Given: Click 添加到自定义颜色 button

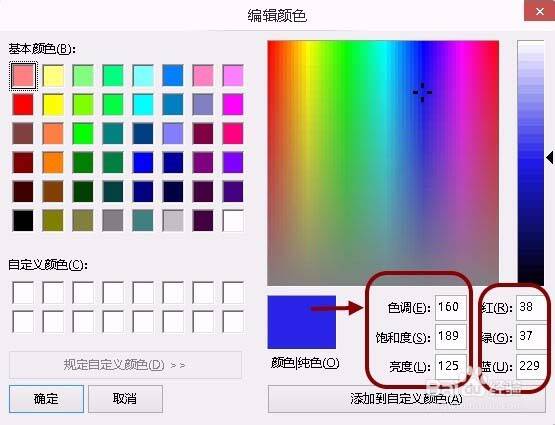Looking at the screenshot, I should click(x=406, y=399).
